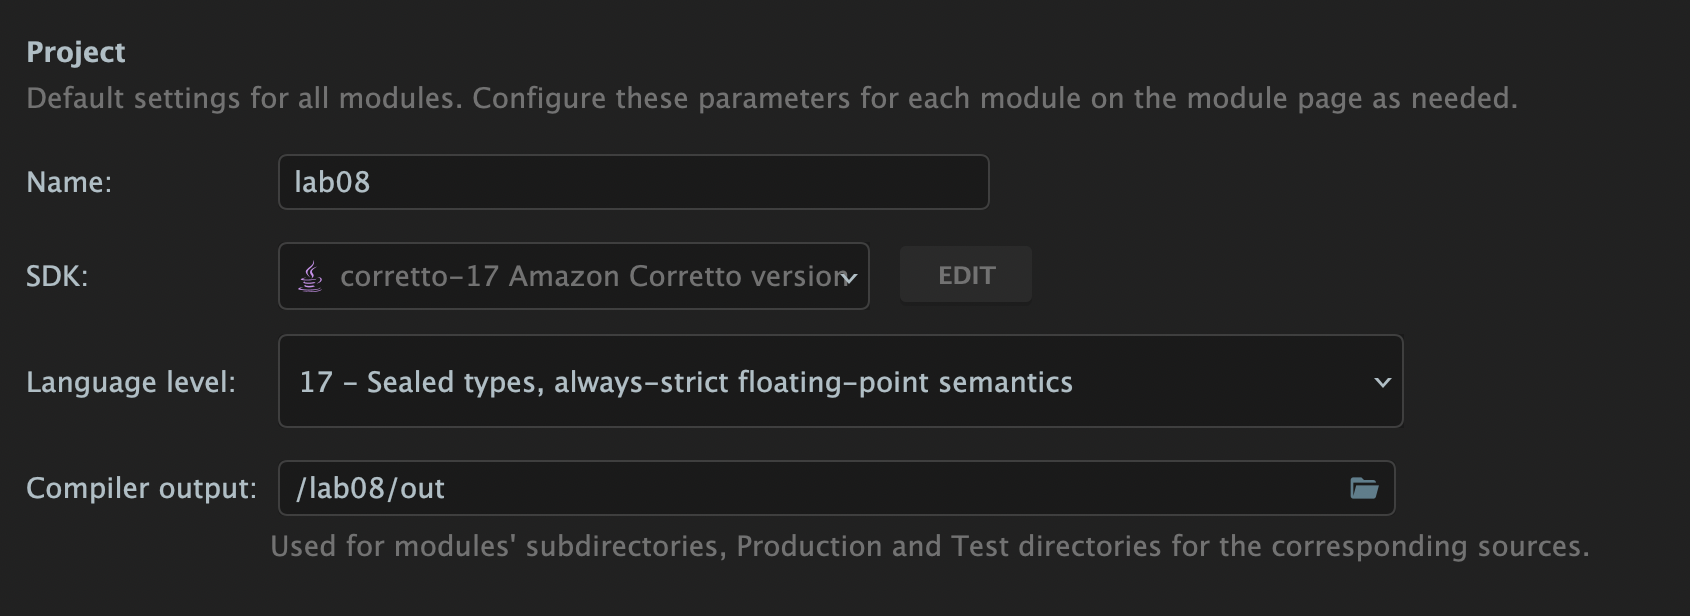Place cursor on the "/lab08/out" path text

(370, 488)
